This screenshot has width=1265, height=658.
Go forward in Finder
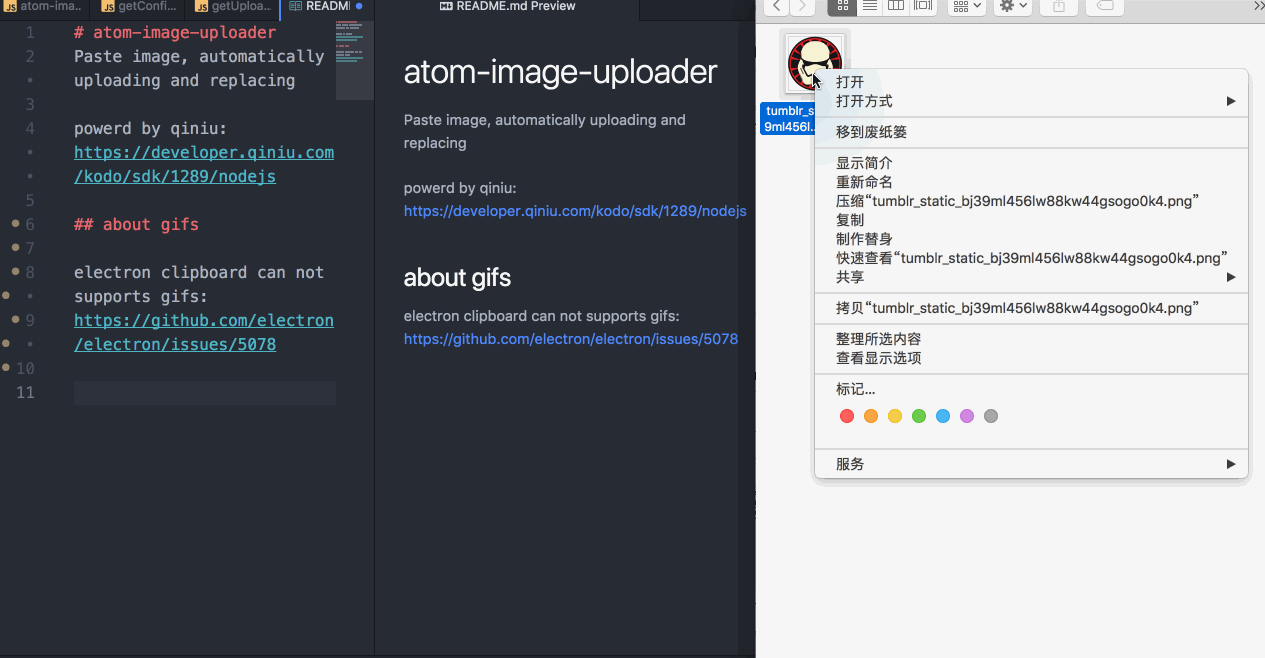(802, 7)
